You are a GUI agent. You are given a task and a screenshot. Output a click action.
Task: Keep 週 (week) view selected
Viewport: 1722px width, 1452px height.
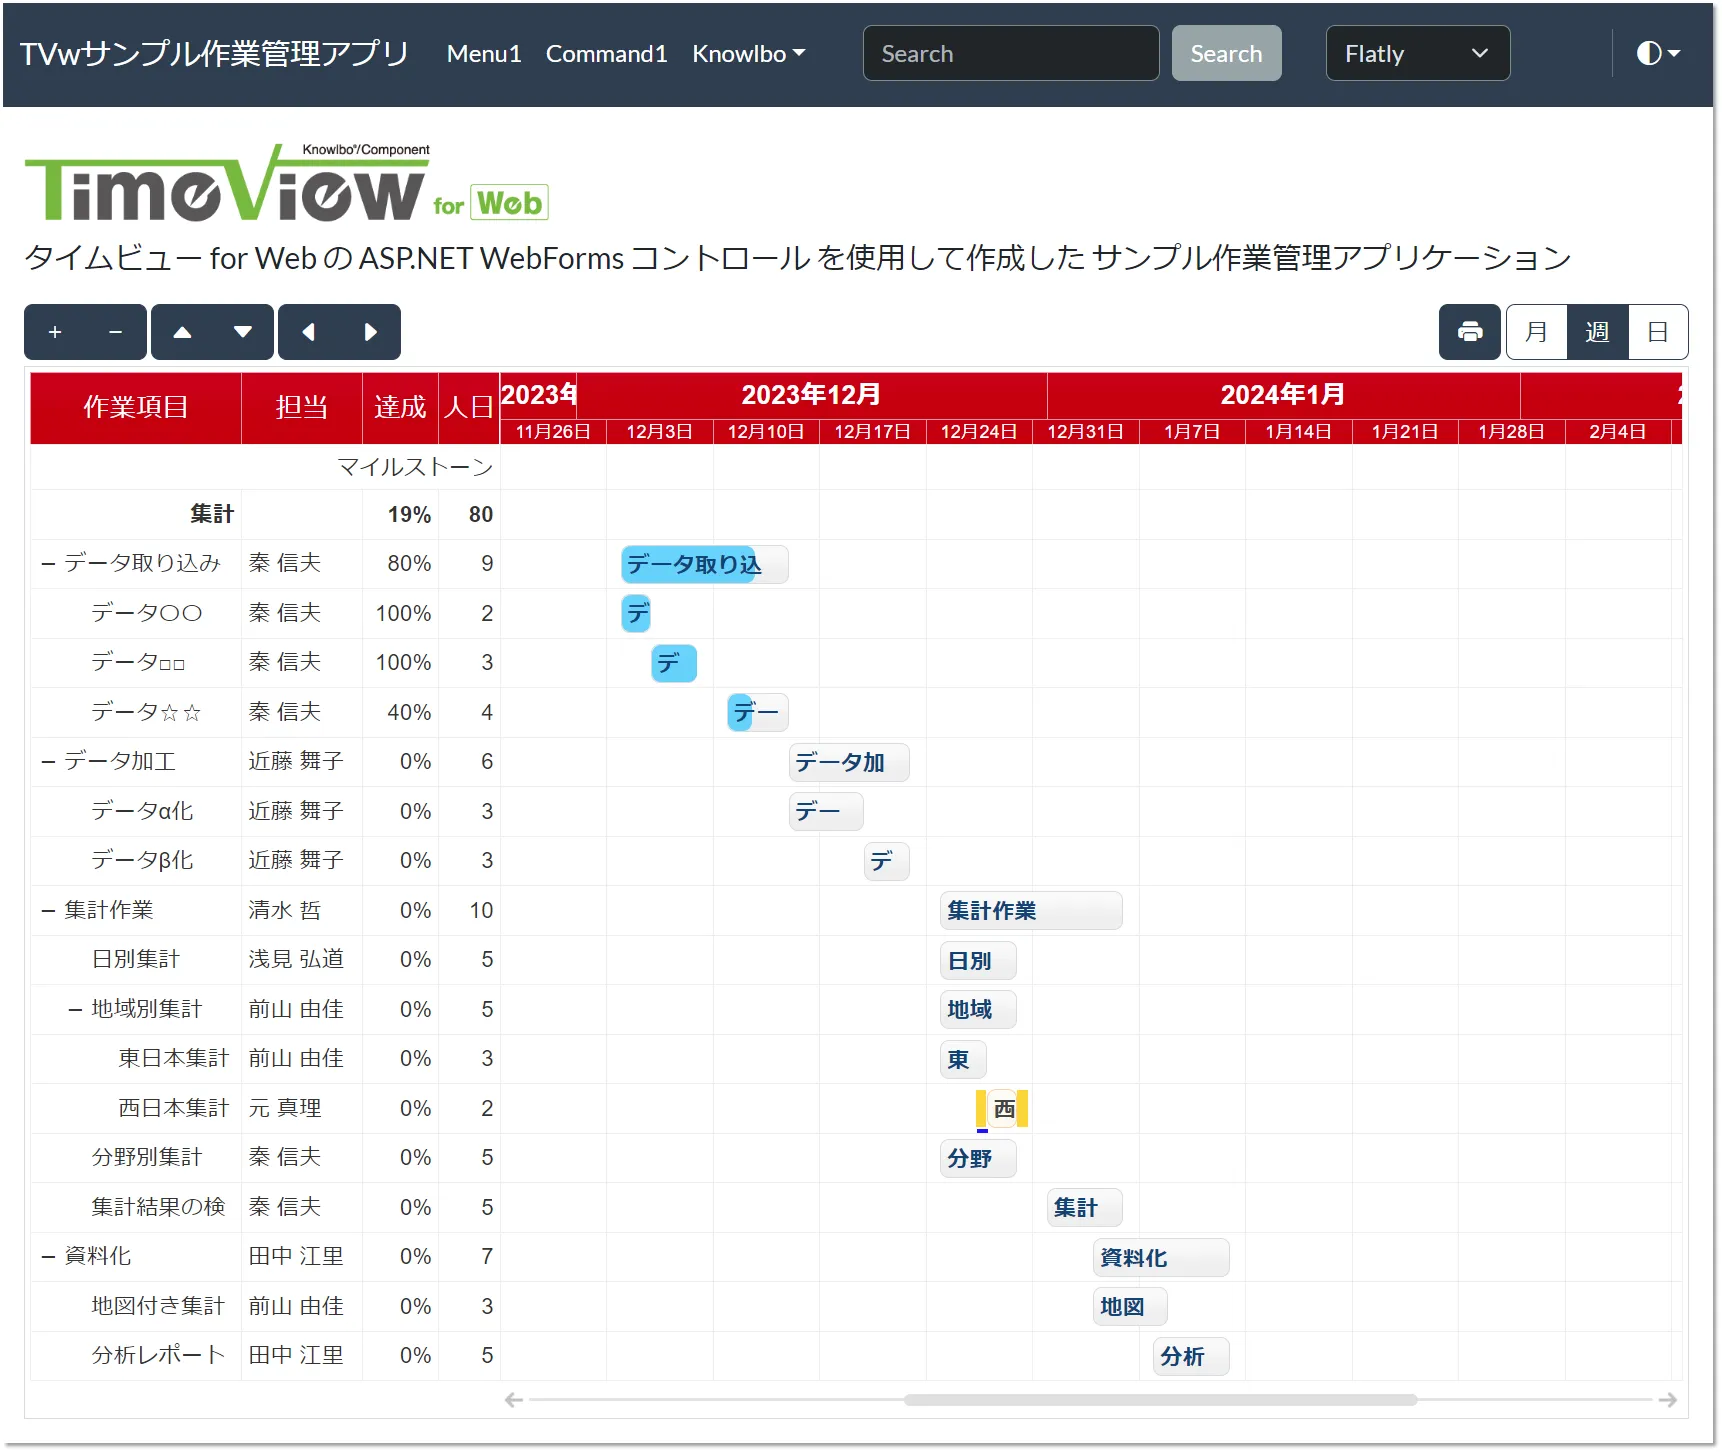coord(1597,331)
